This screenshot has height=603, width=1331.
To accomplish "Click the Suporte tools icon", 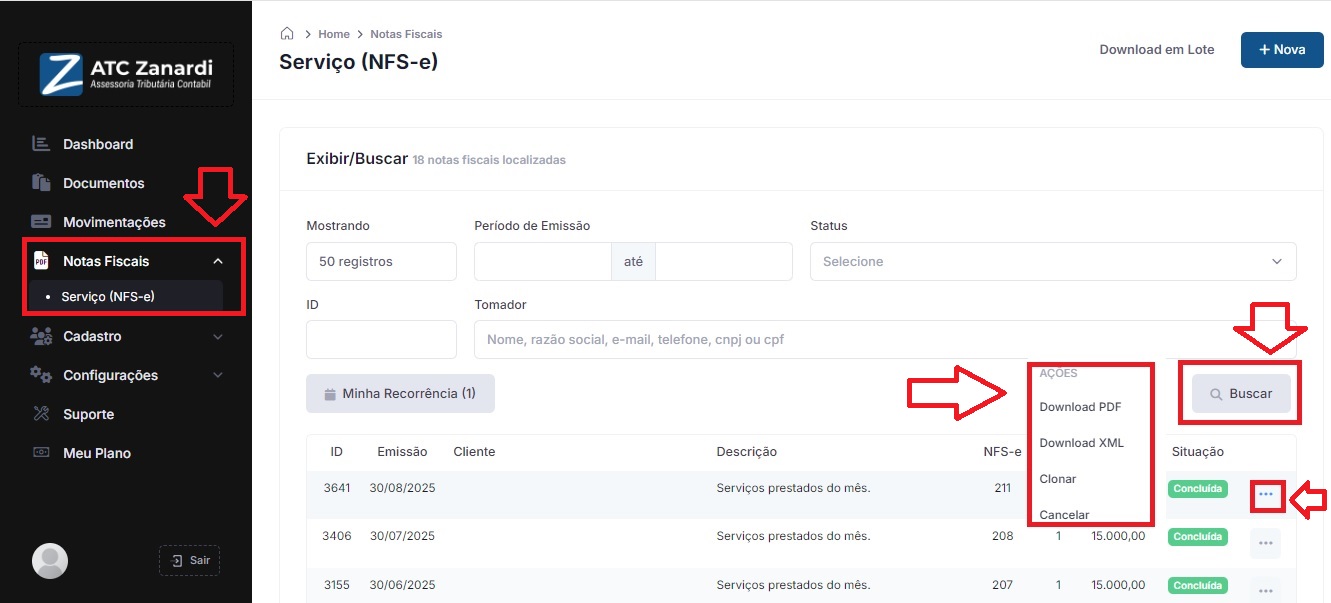I will [x=41, y=414].
